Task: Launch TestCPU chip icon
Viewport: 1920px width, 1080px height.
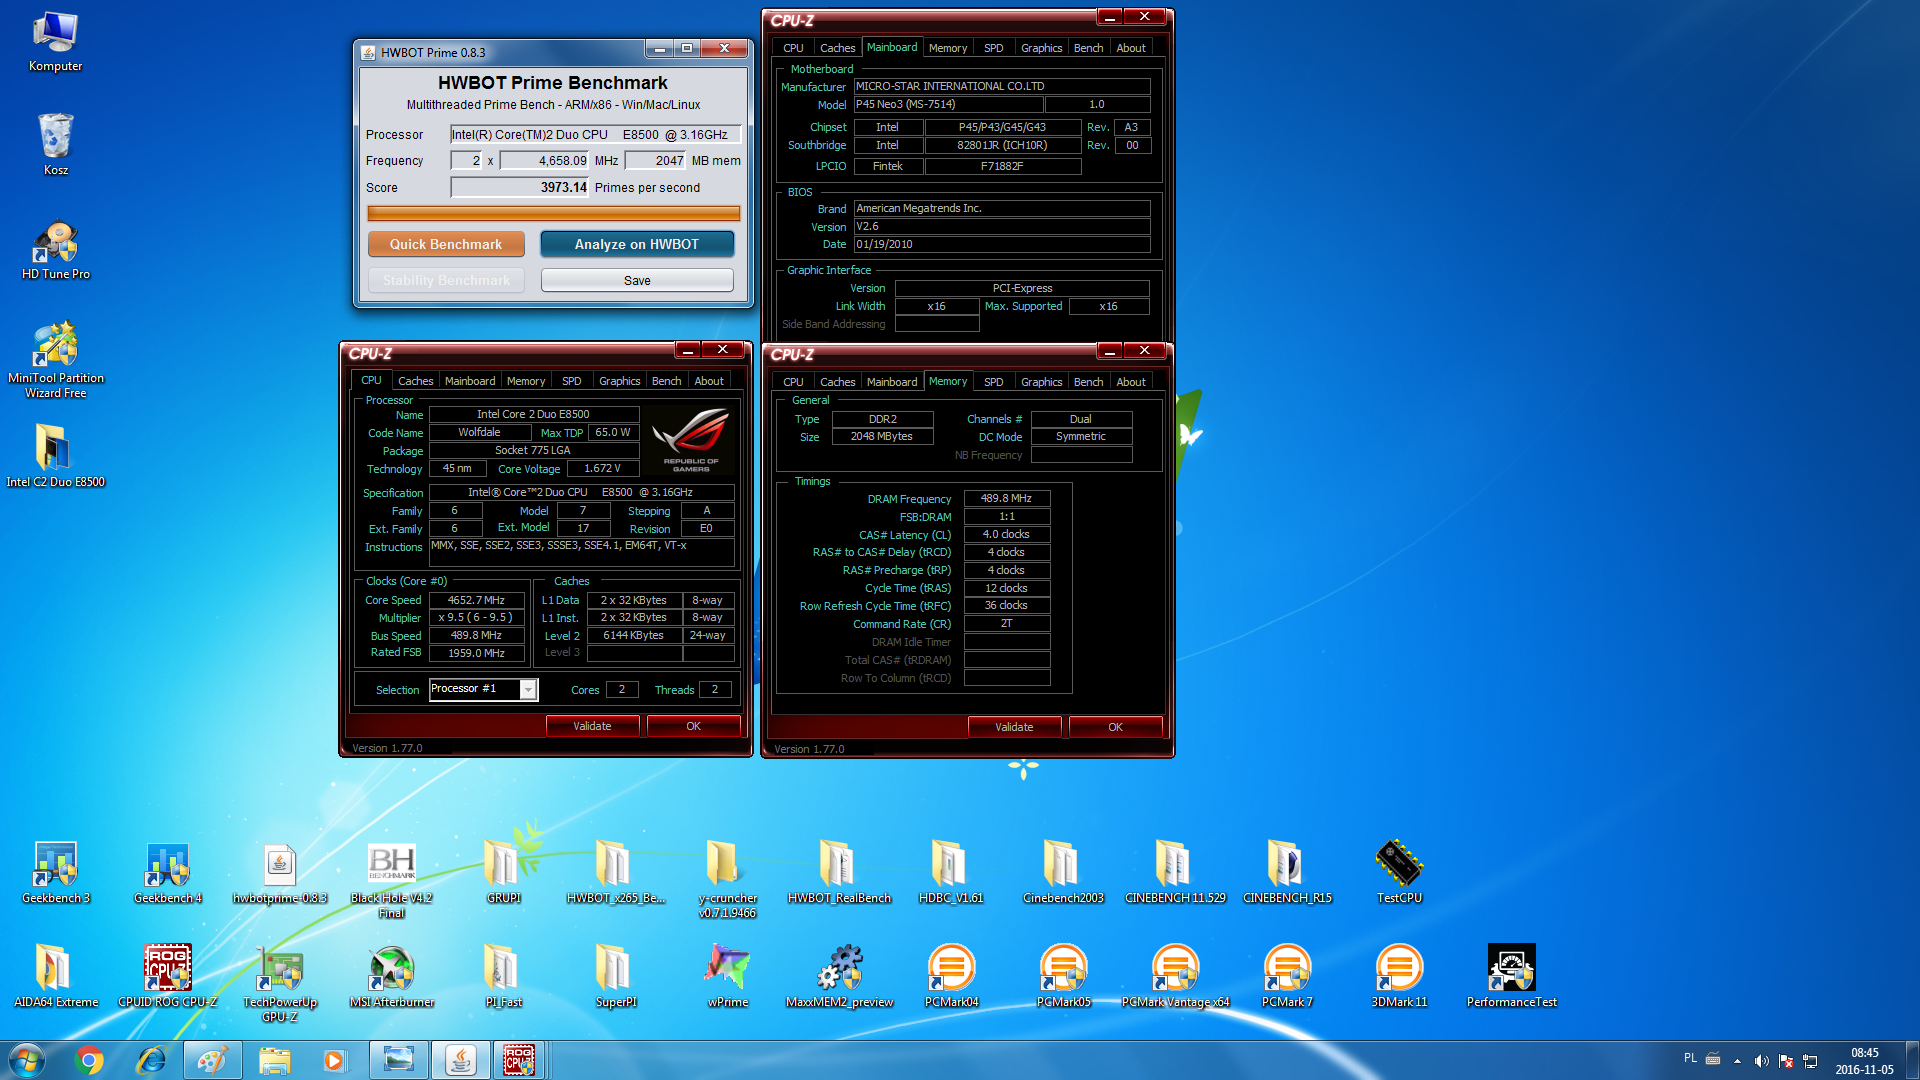Action: tap(1399, 873)
